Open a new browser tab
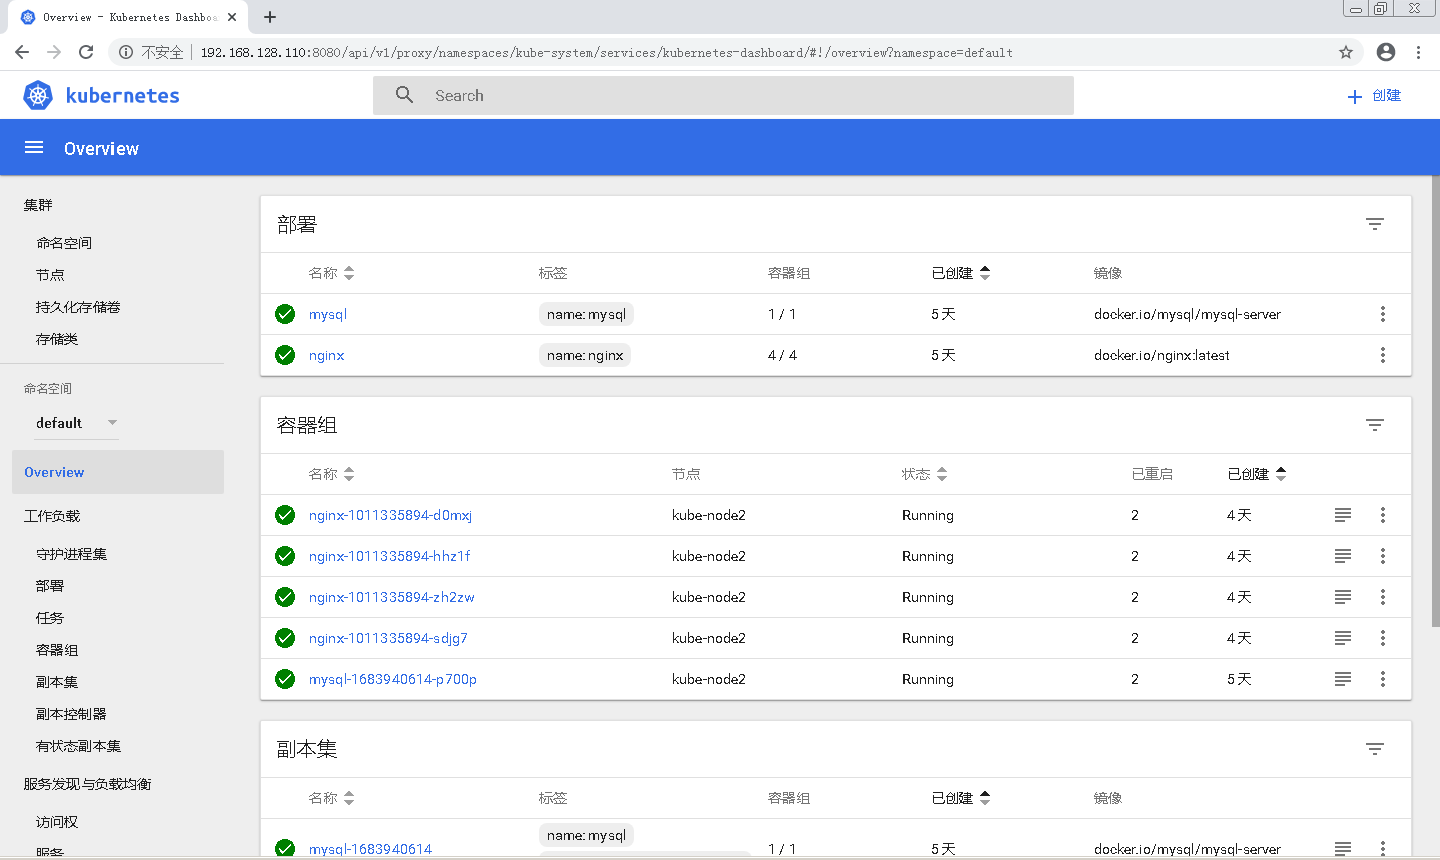This screenshot has height=860, width=1440. pyautogui.click(x=270, y=17)
